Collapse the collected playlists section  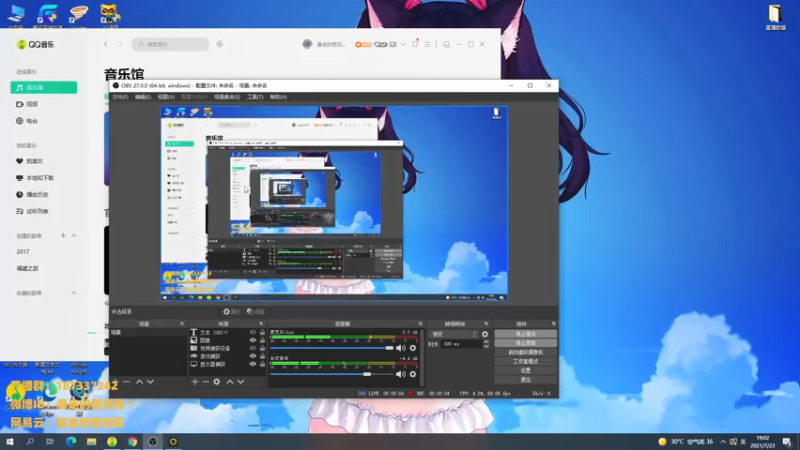pyautogui.click(x=74, y=293)
